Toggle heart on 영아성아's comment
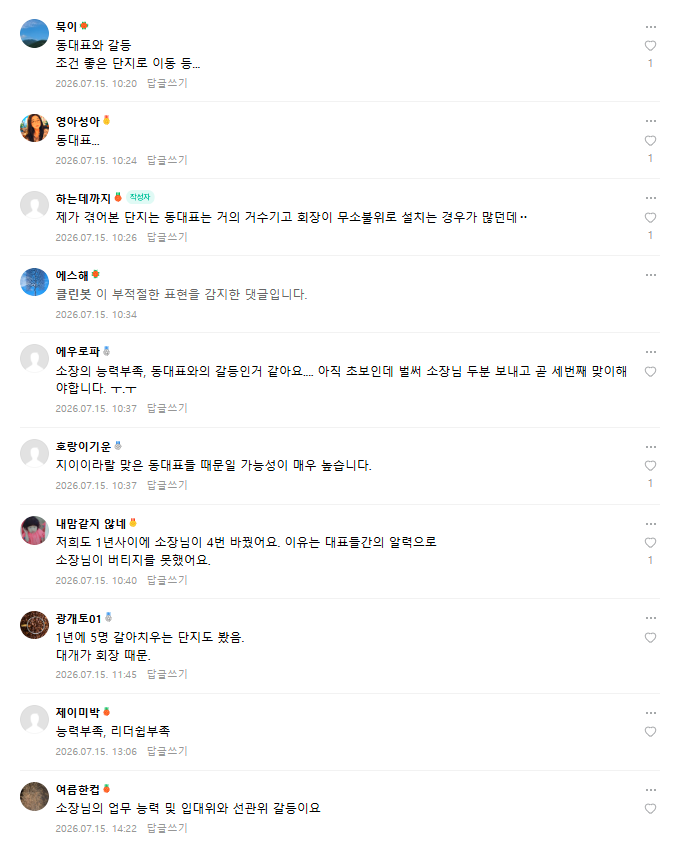Screen dimensions: 681x859 click(650, 140)
